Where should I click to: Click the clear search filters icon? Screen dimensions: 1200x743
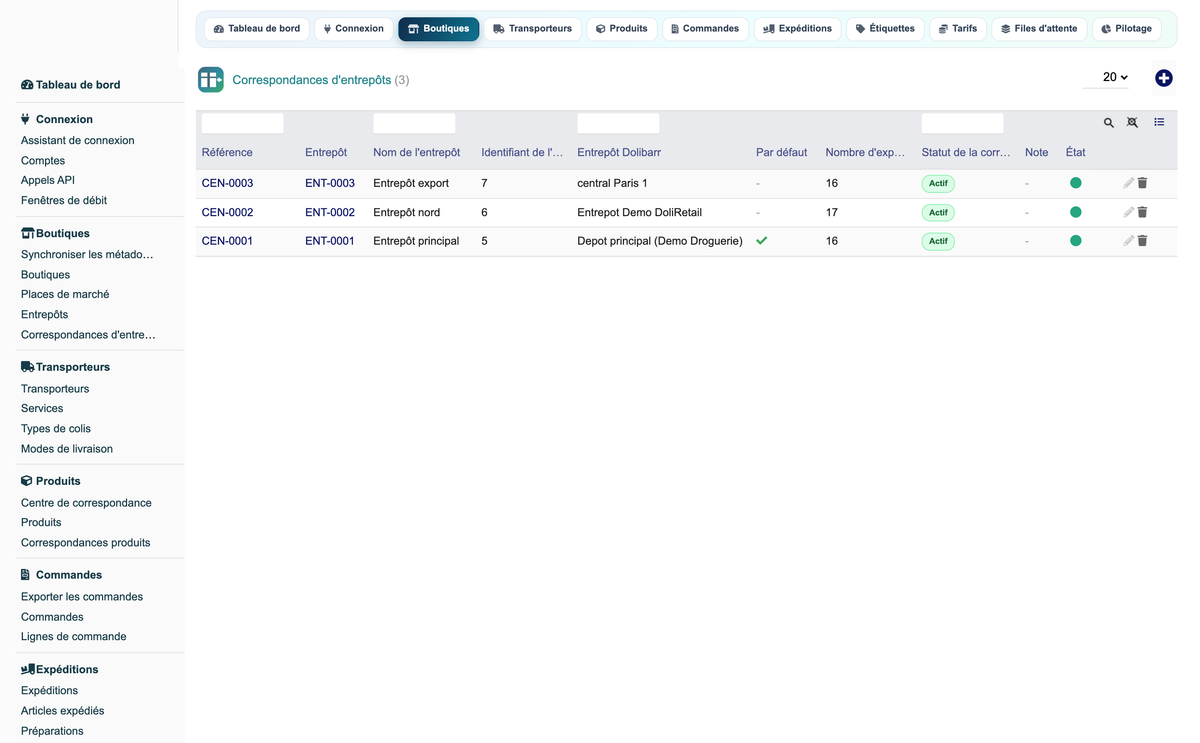tap(1132, 123)
